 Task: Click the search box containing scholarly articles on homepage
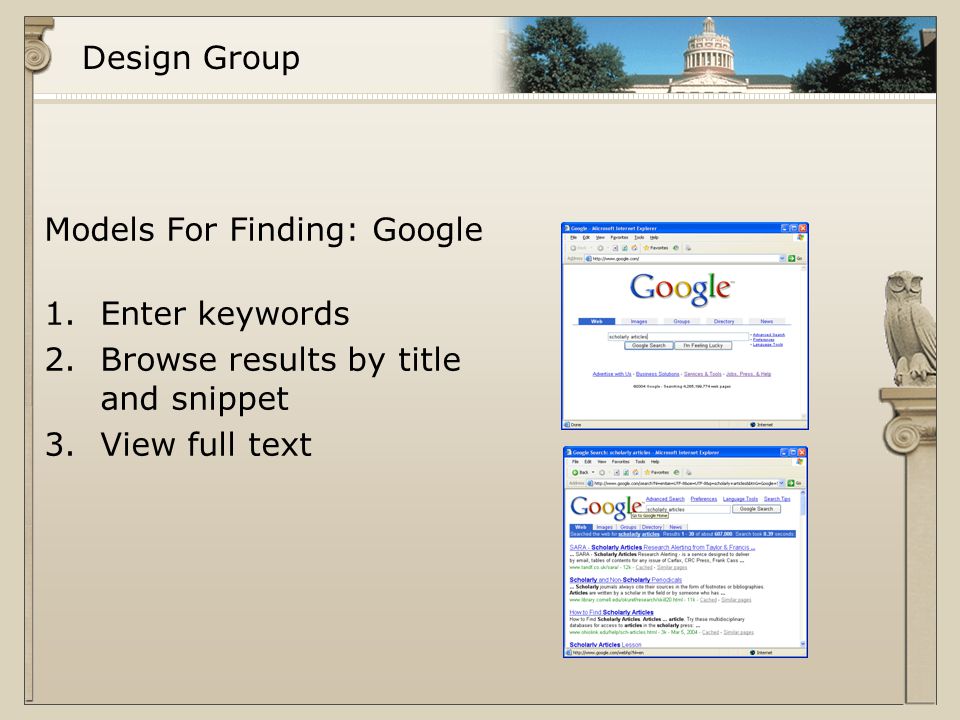[x=678, y=337]
